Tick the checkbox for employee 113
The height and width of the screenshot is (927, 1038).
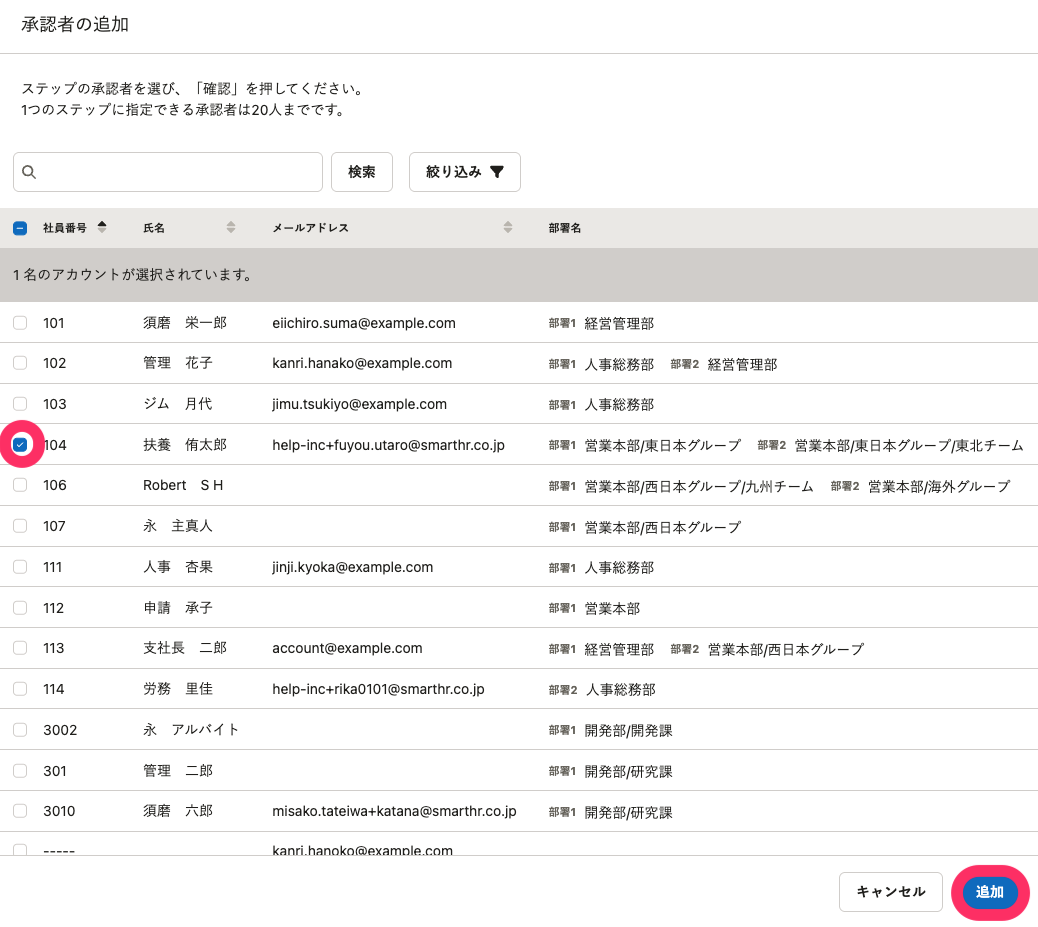click(20, 648)
